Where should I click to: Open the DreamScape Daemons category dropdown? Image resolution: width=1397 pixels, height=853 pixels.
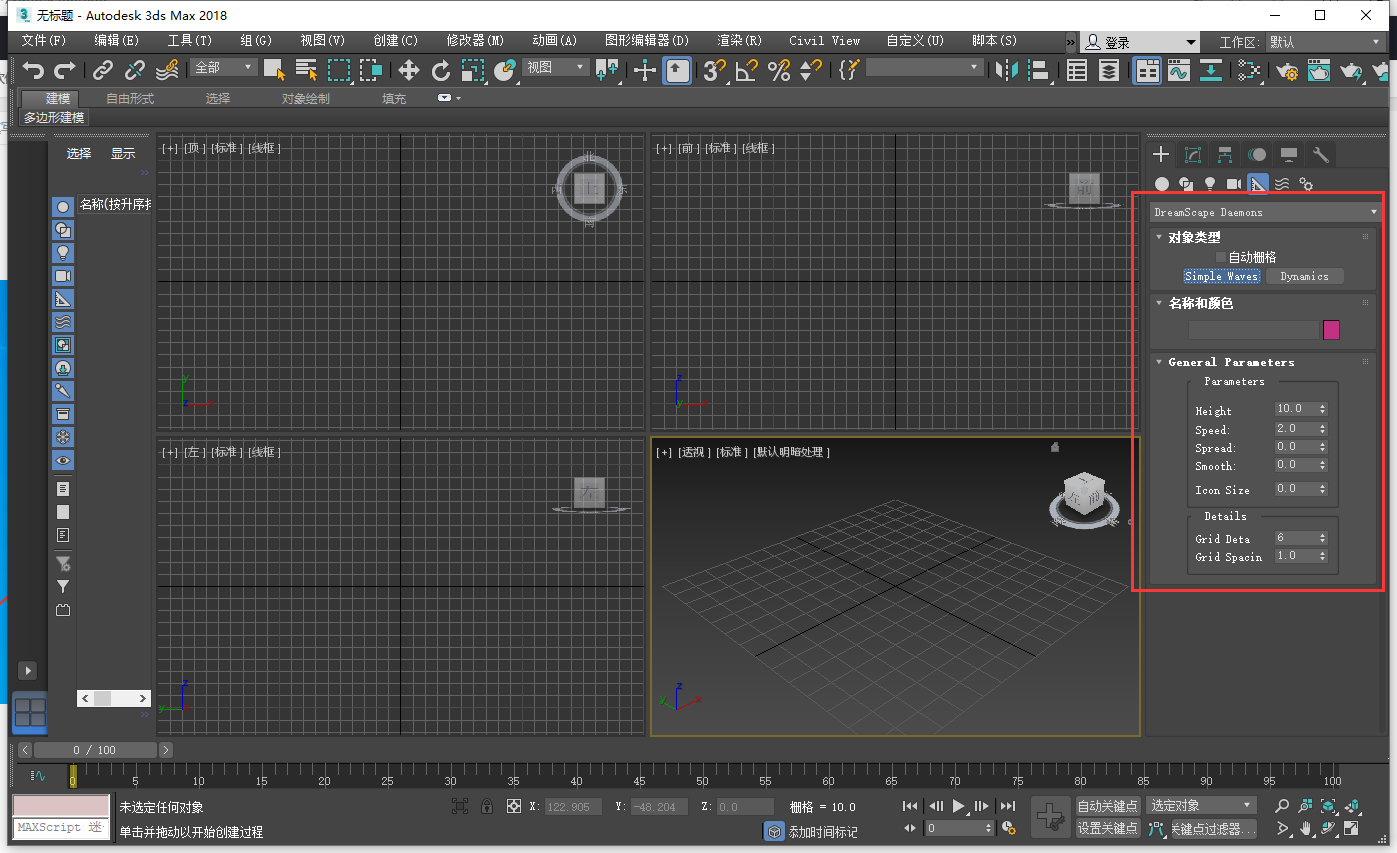tap(1265, 212)
